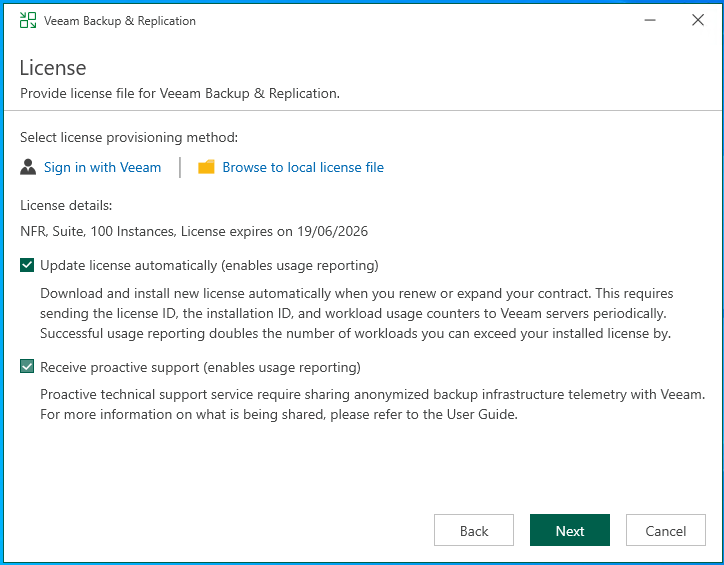The image size is (724, 565).
Task: Minimize the Veeam setup window
Action: click(649, 21)
